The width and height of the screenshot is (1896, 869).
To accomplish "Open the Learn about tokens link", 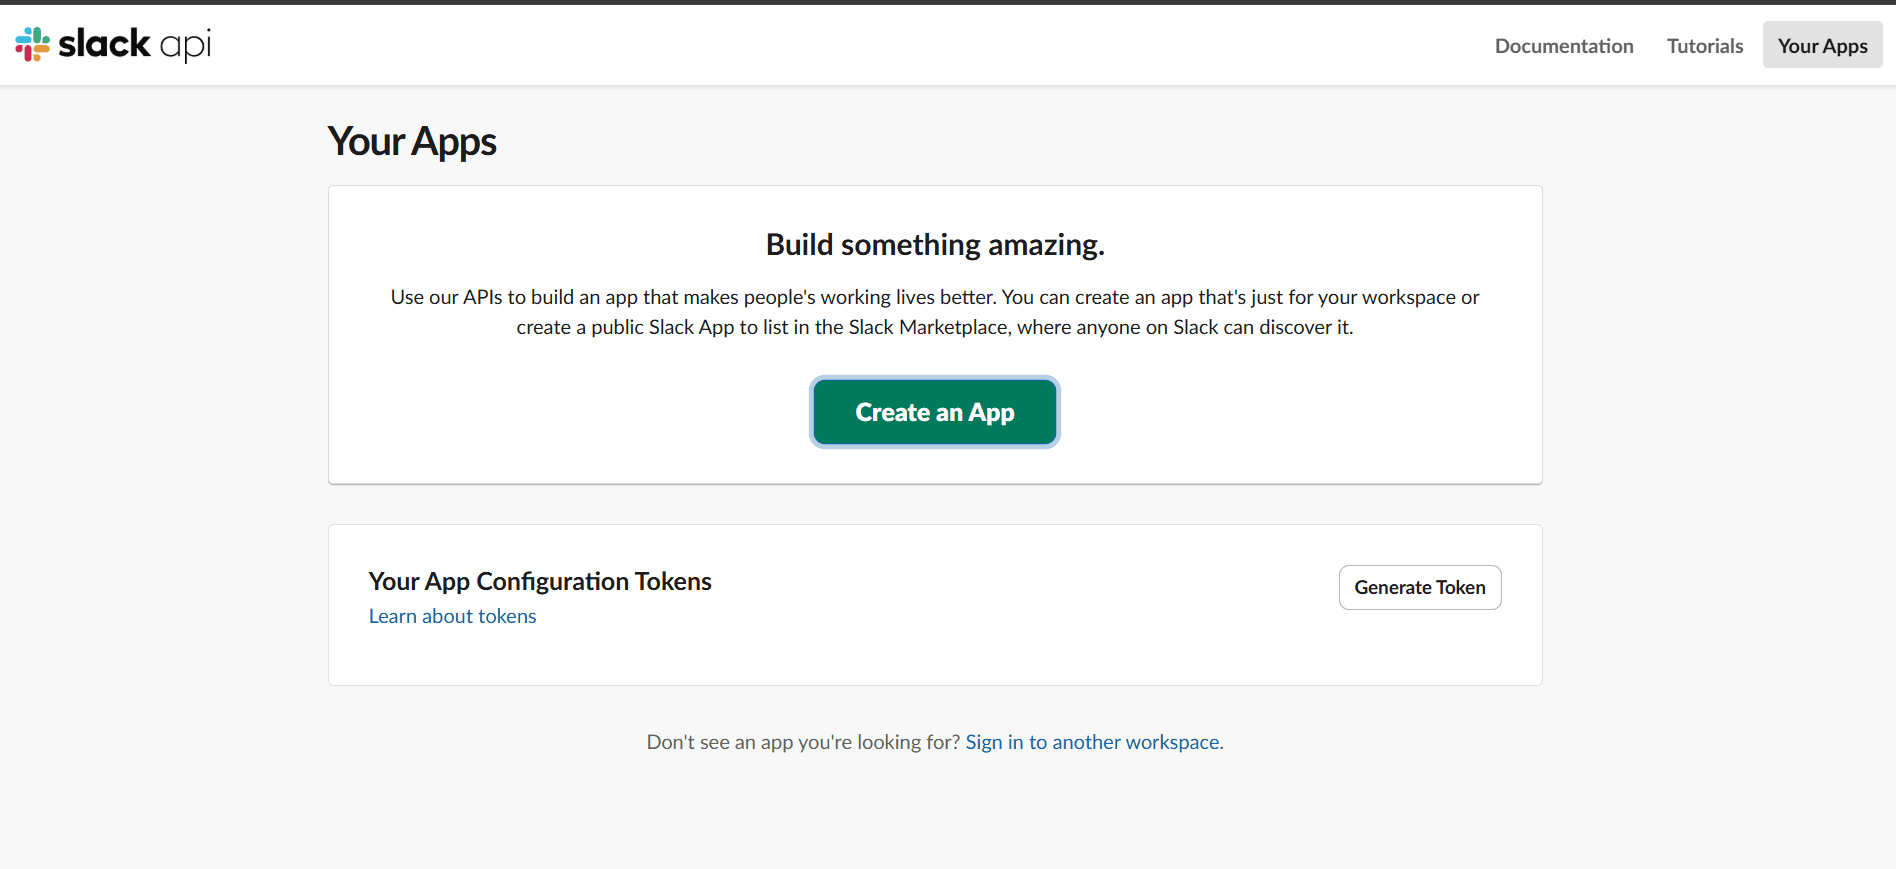I will (452, 616).
